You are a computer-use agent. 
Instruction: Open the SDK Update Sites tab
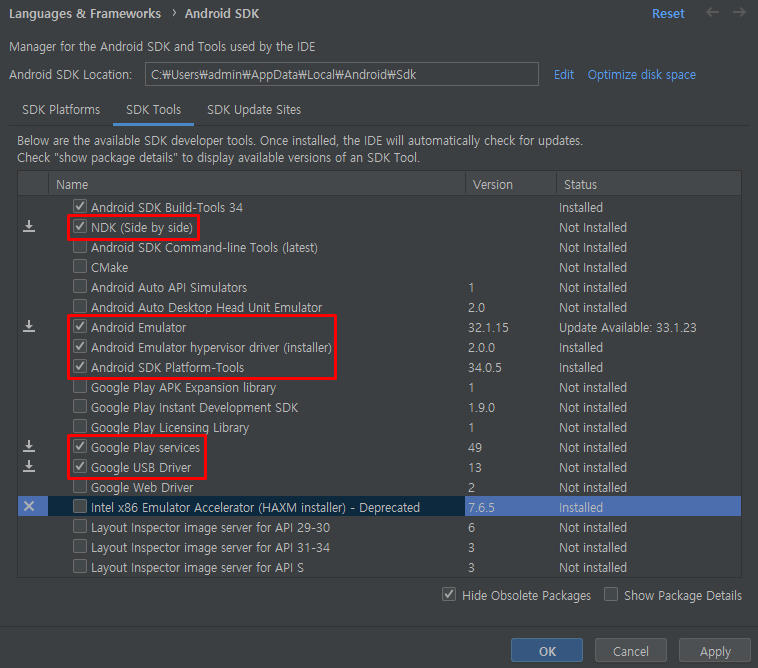[x=254, y=110]
